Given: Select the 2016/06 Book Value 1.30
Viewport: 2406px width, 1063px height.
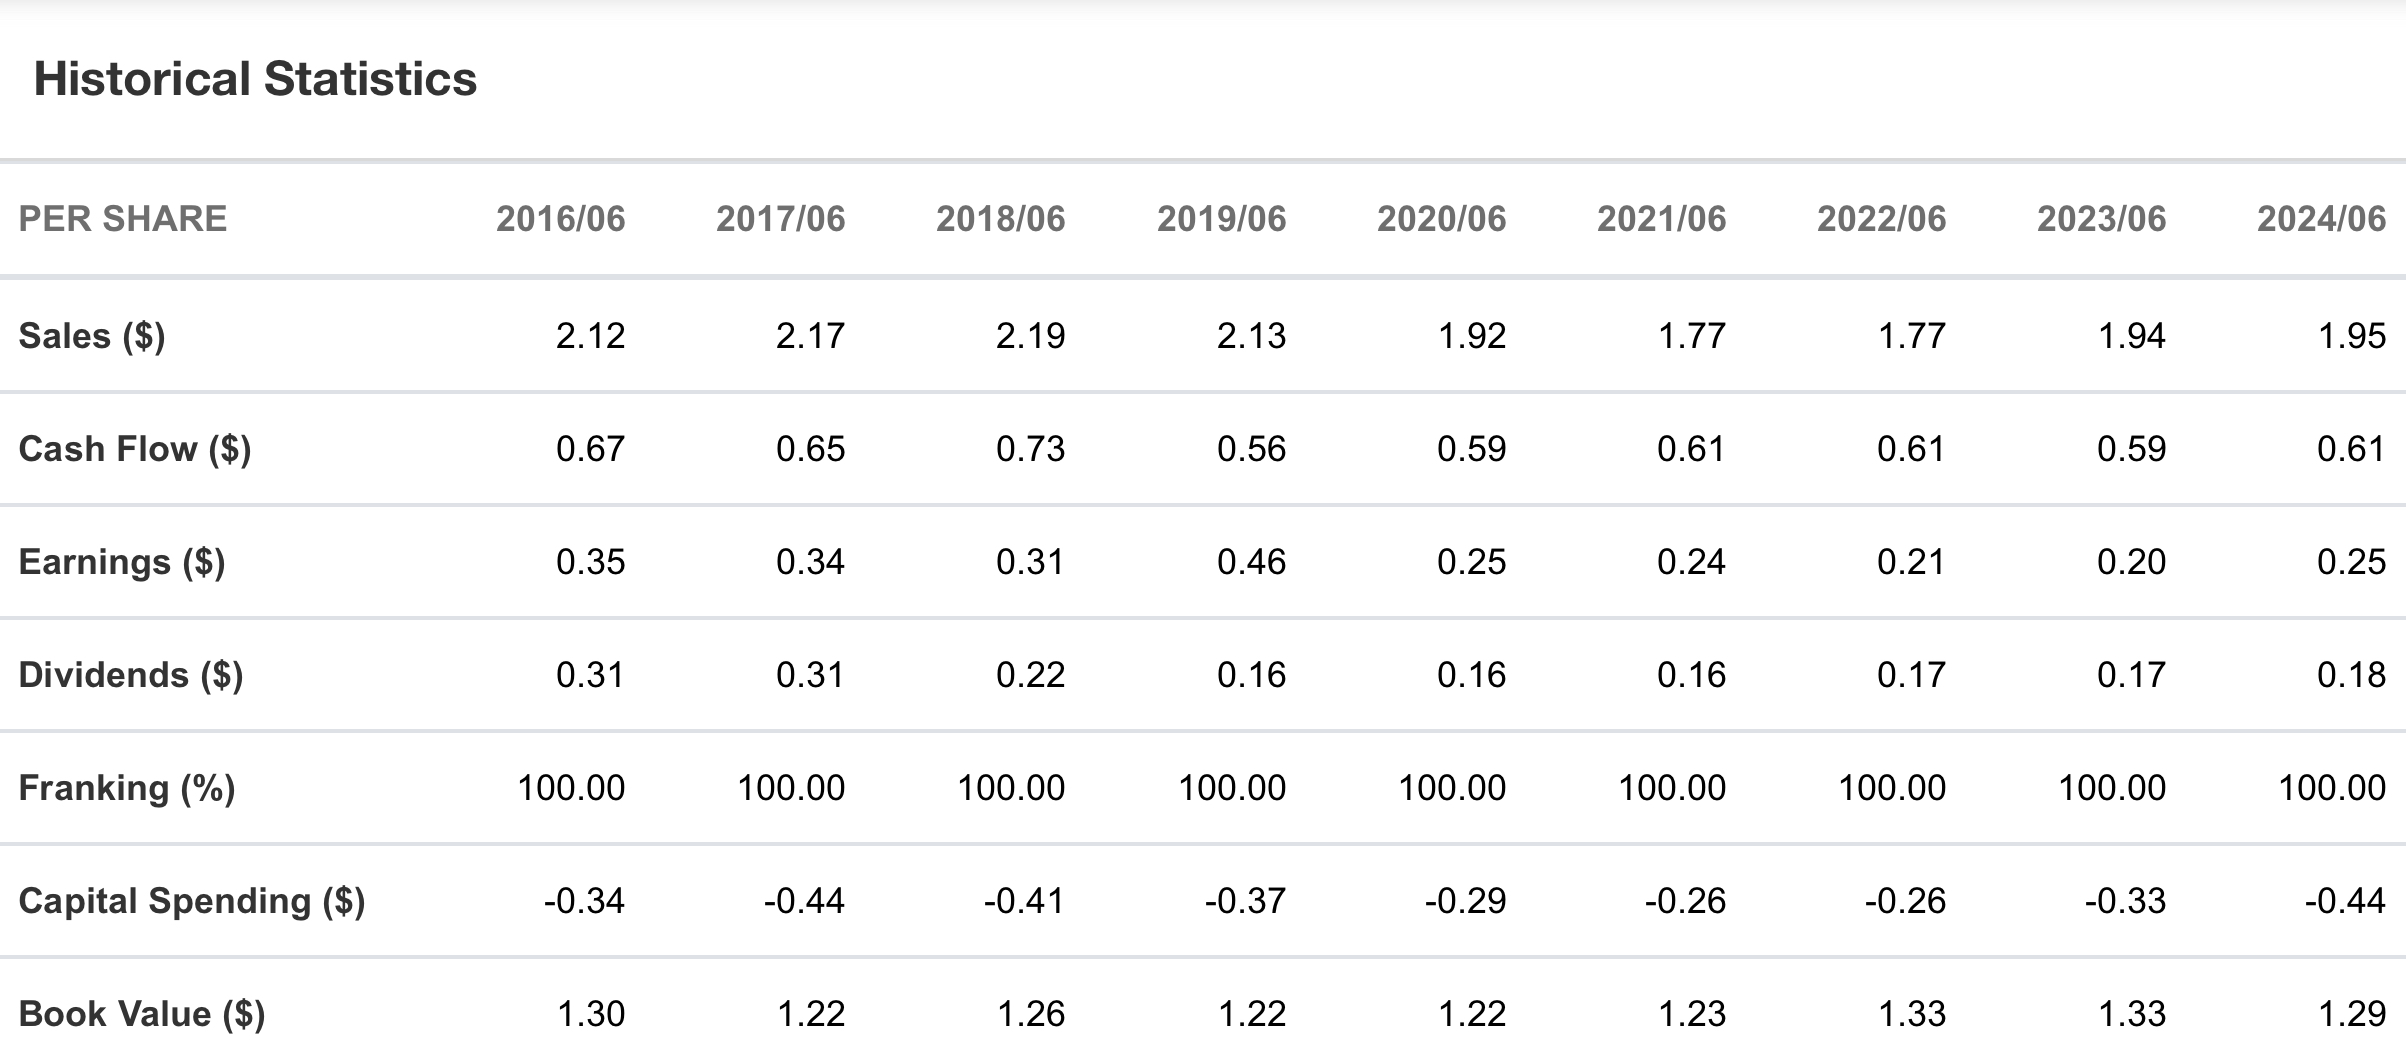Looking at the screenshot, I should pyautogui.click(x=590, y=1014).
